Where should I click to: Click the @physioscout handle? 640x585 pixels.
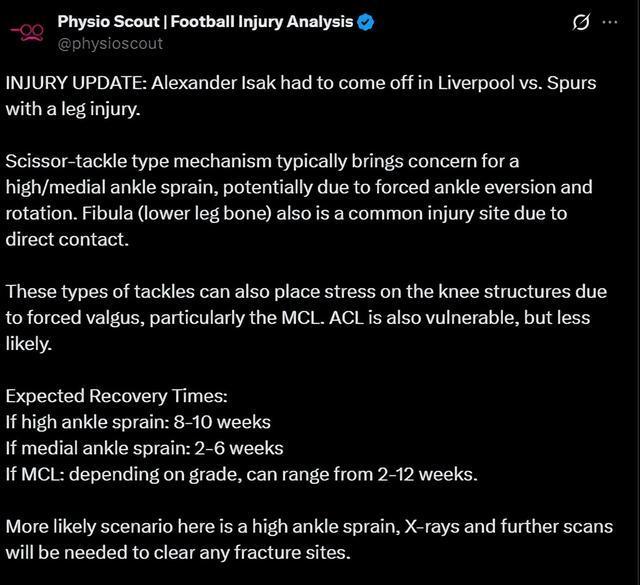110,43
